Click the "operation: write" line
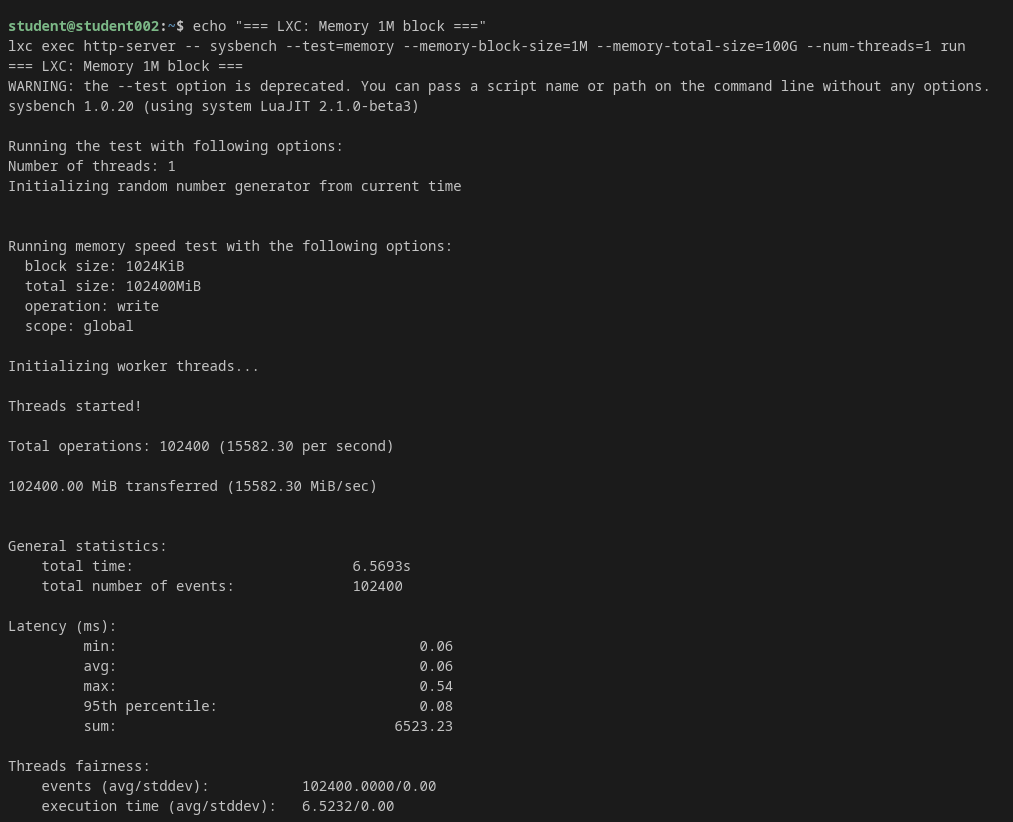Screen dimensions: 1013x822 coord(92,307)
